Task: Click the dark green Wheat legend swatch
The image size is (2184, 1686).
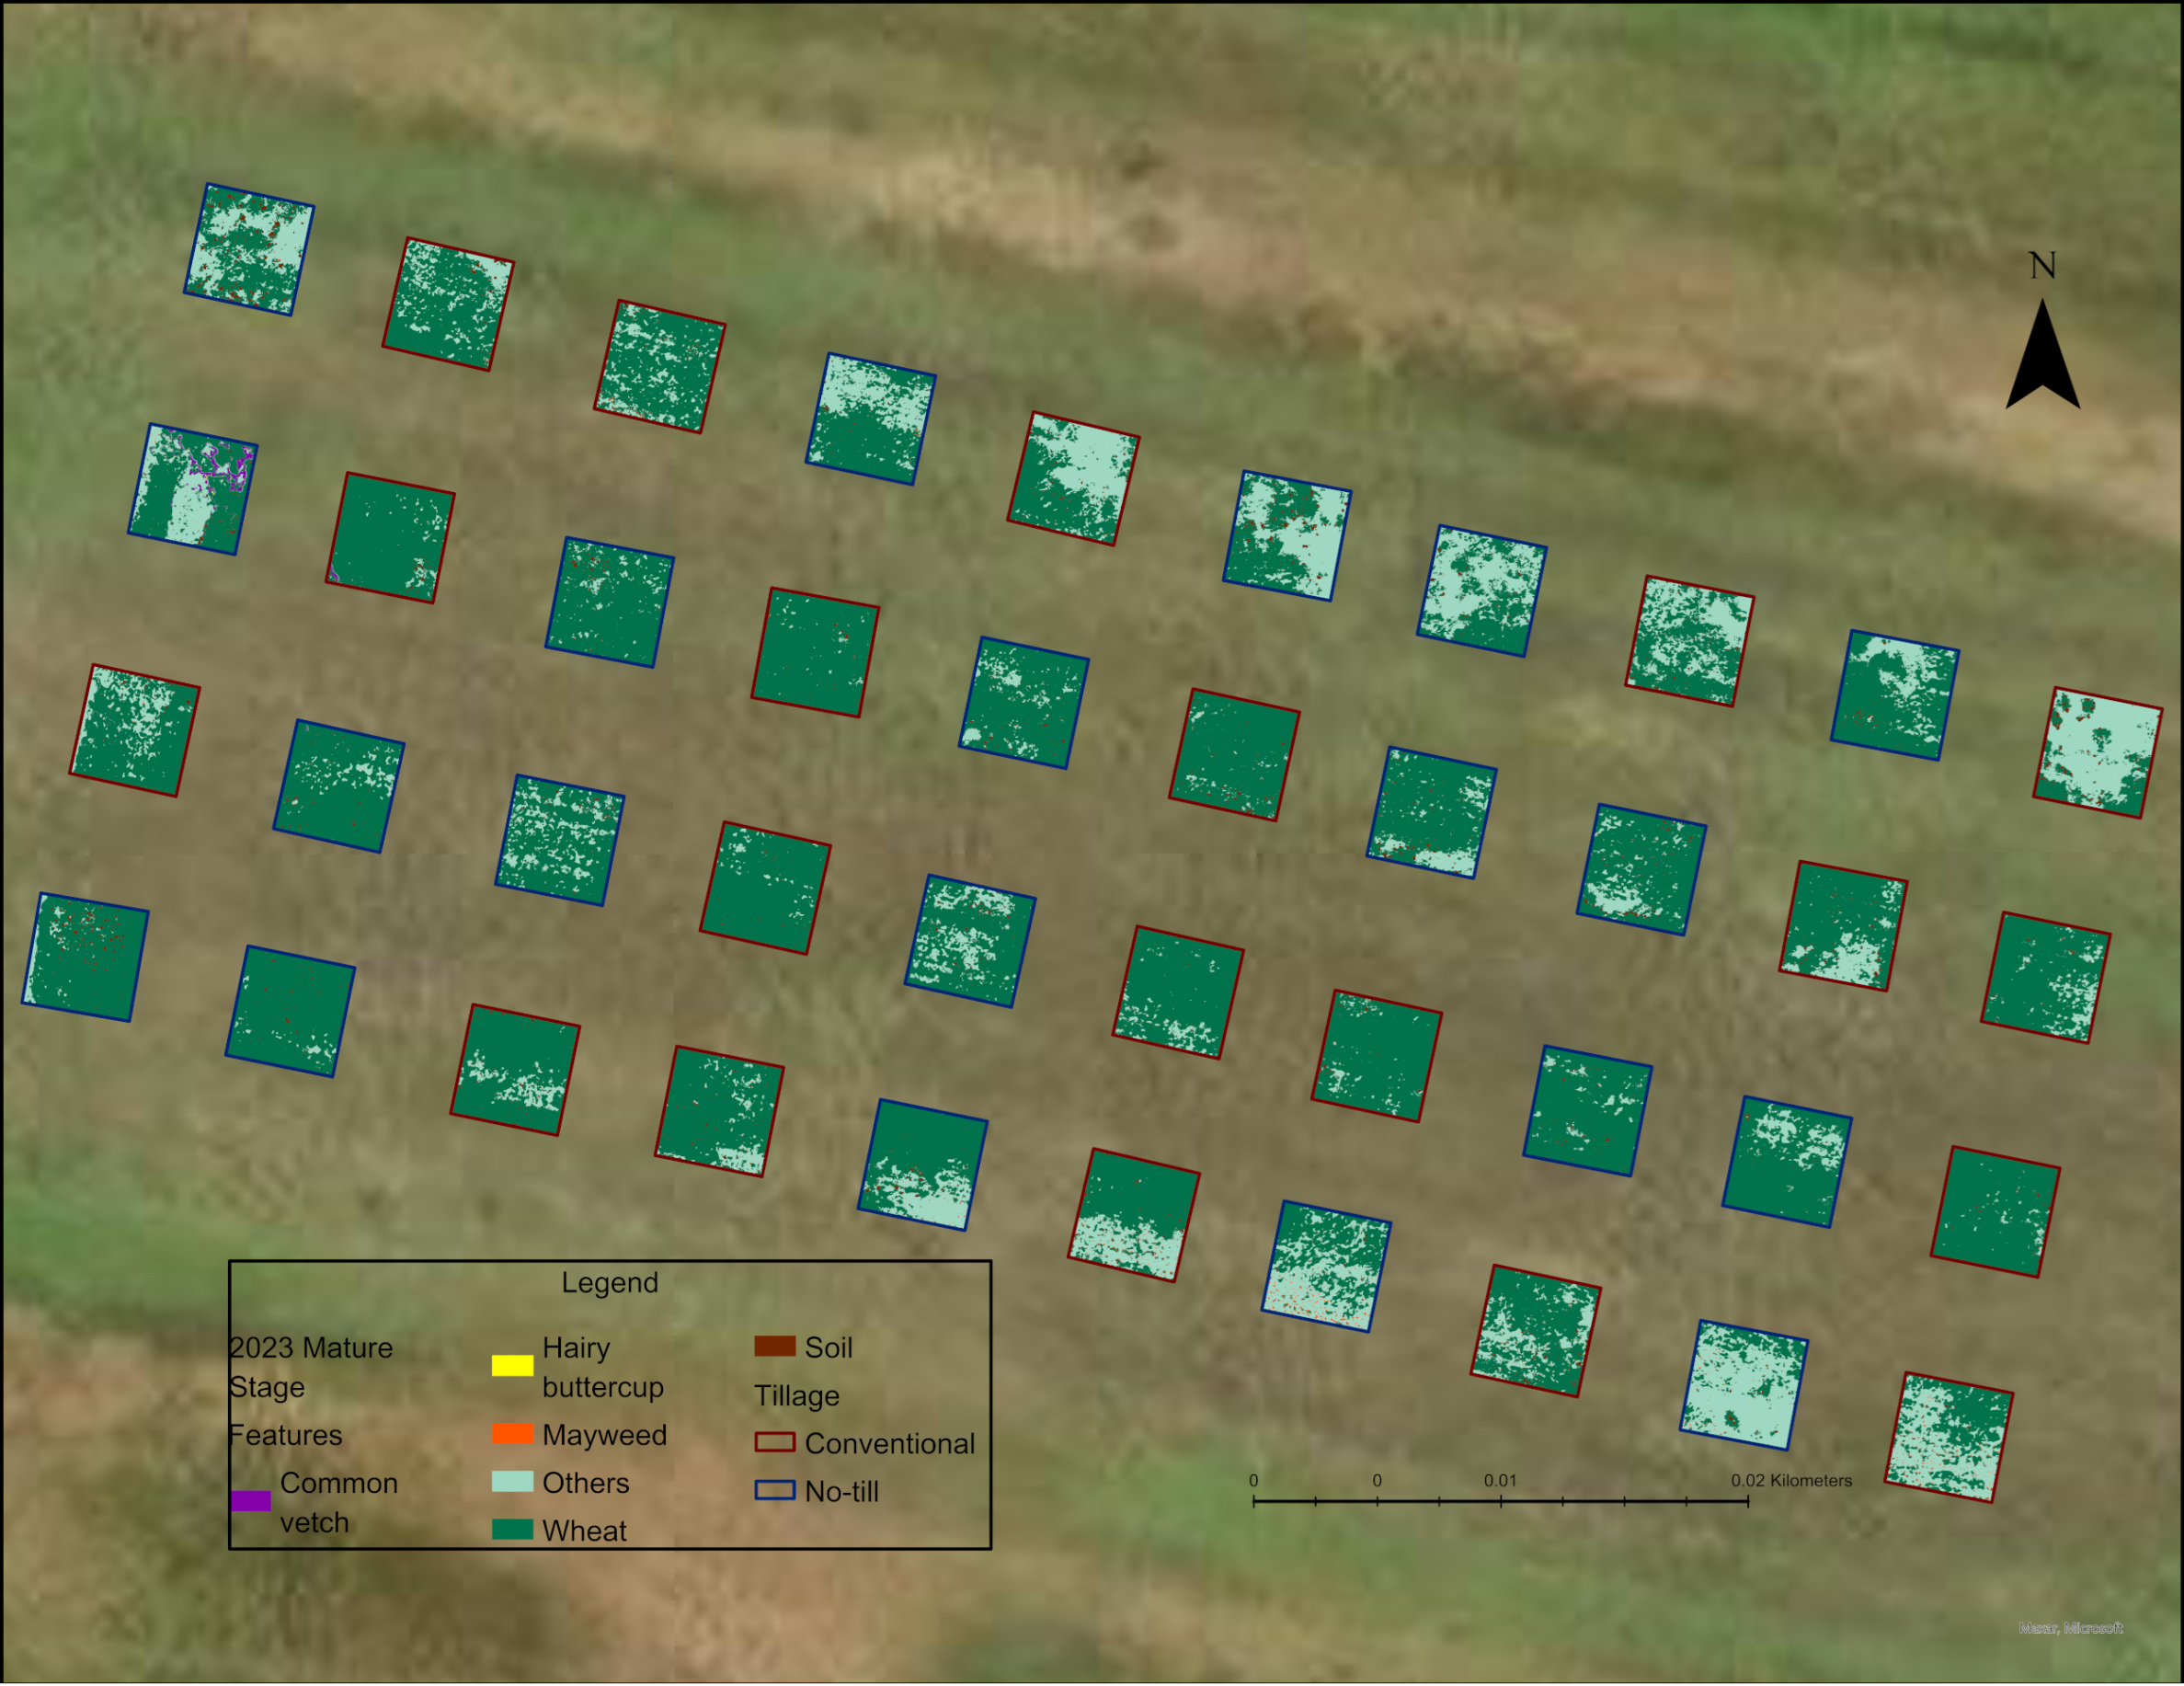Action: pos(512,1530)
